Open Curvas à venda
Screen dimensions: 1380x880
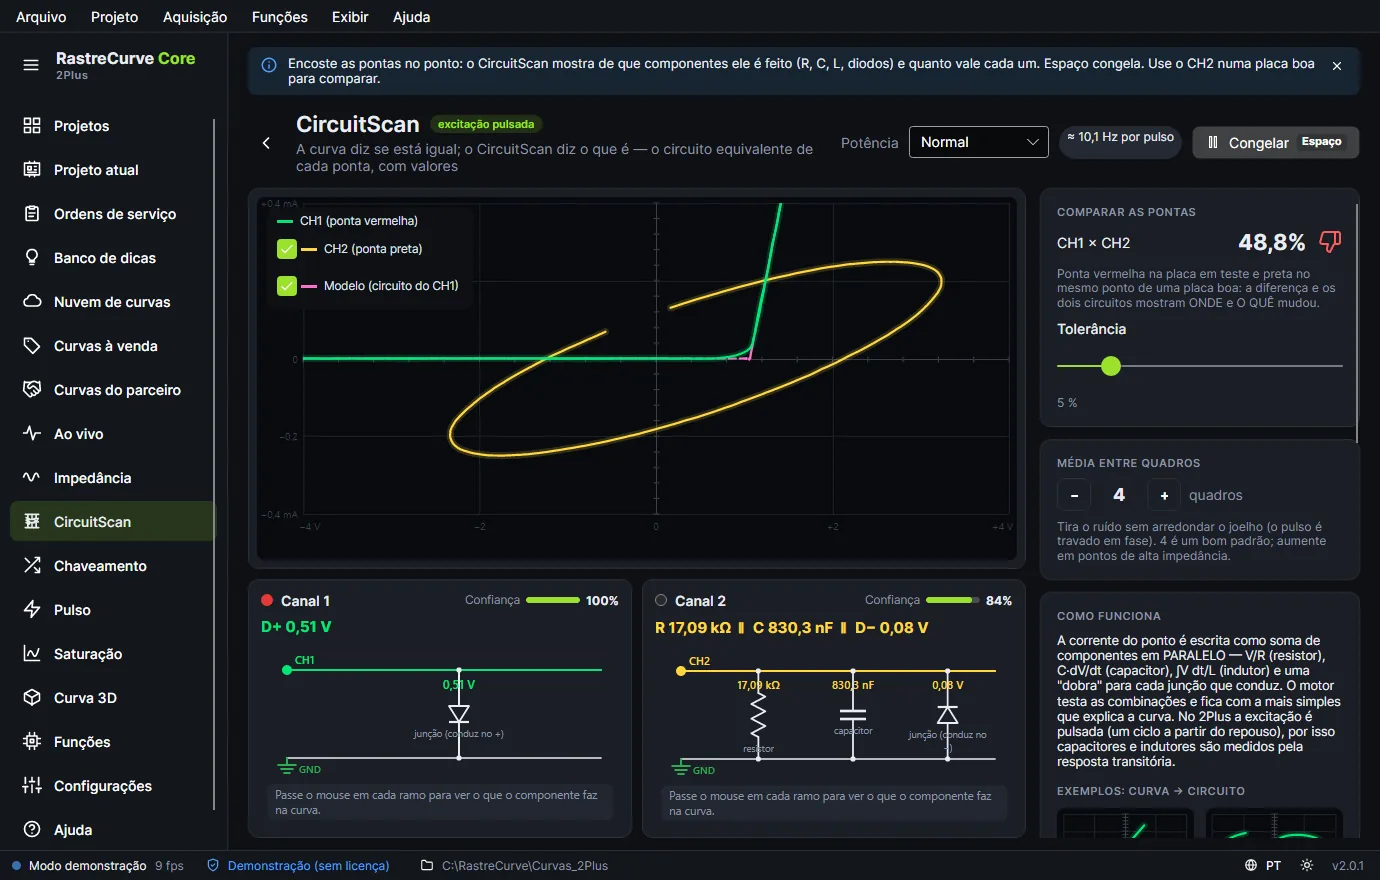[x=112, y=346]
